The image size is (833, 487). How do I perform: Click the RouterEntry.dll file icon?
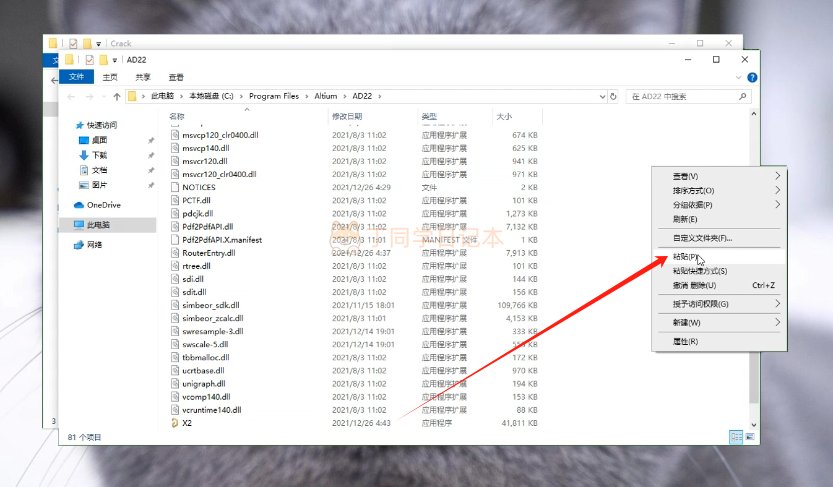click(174, 253)
